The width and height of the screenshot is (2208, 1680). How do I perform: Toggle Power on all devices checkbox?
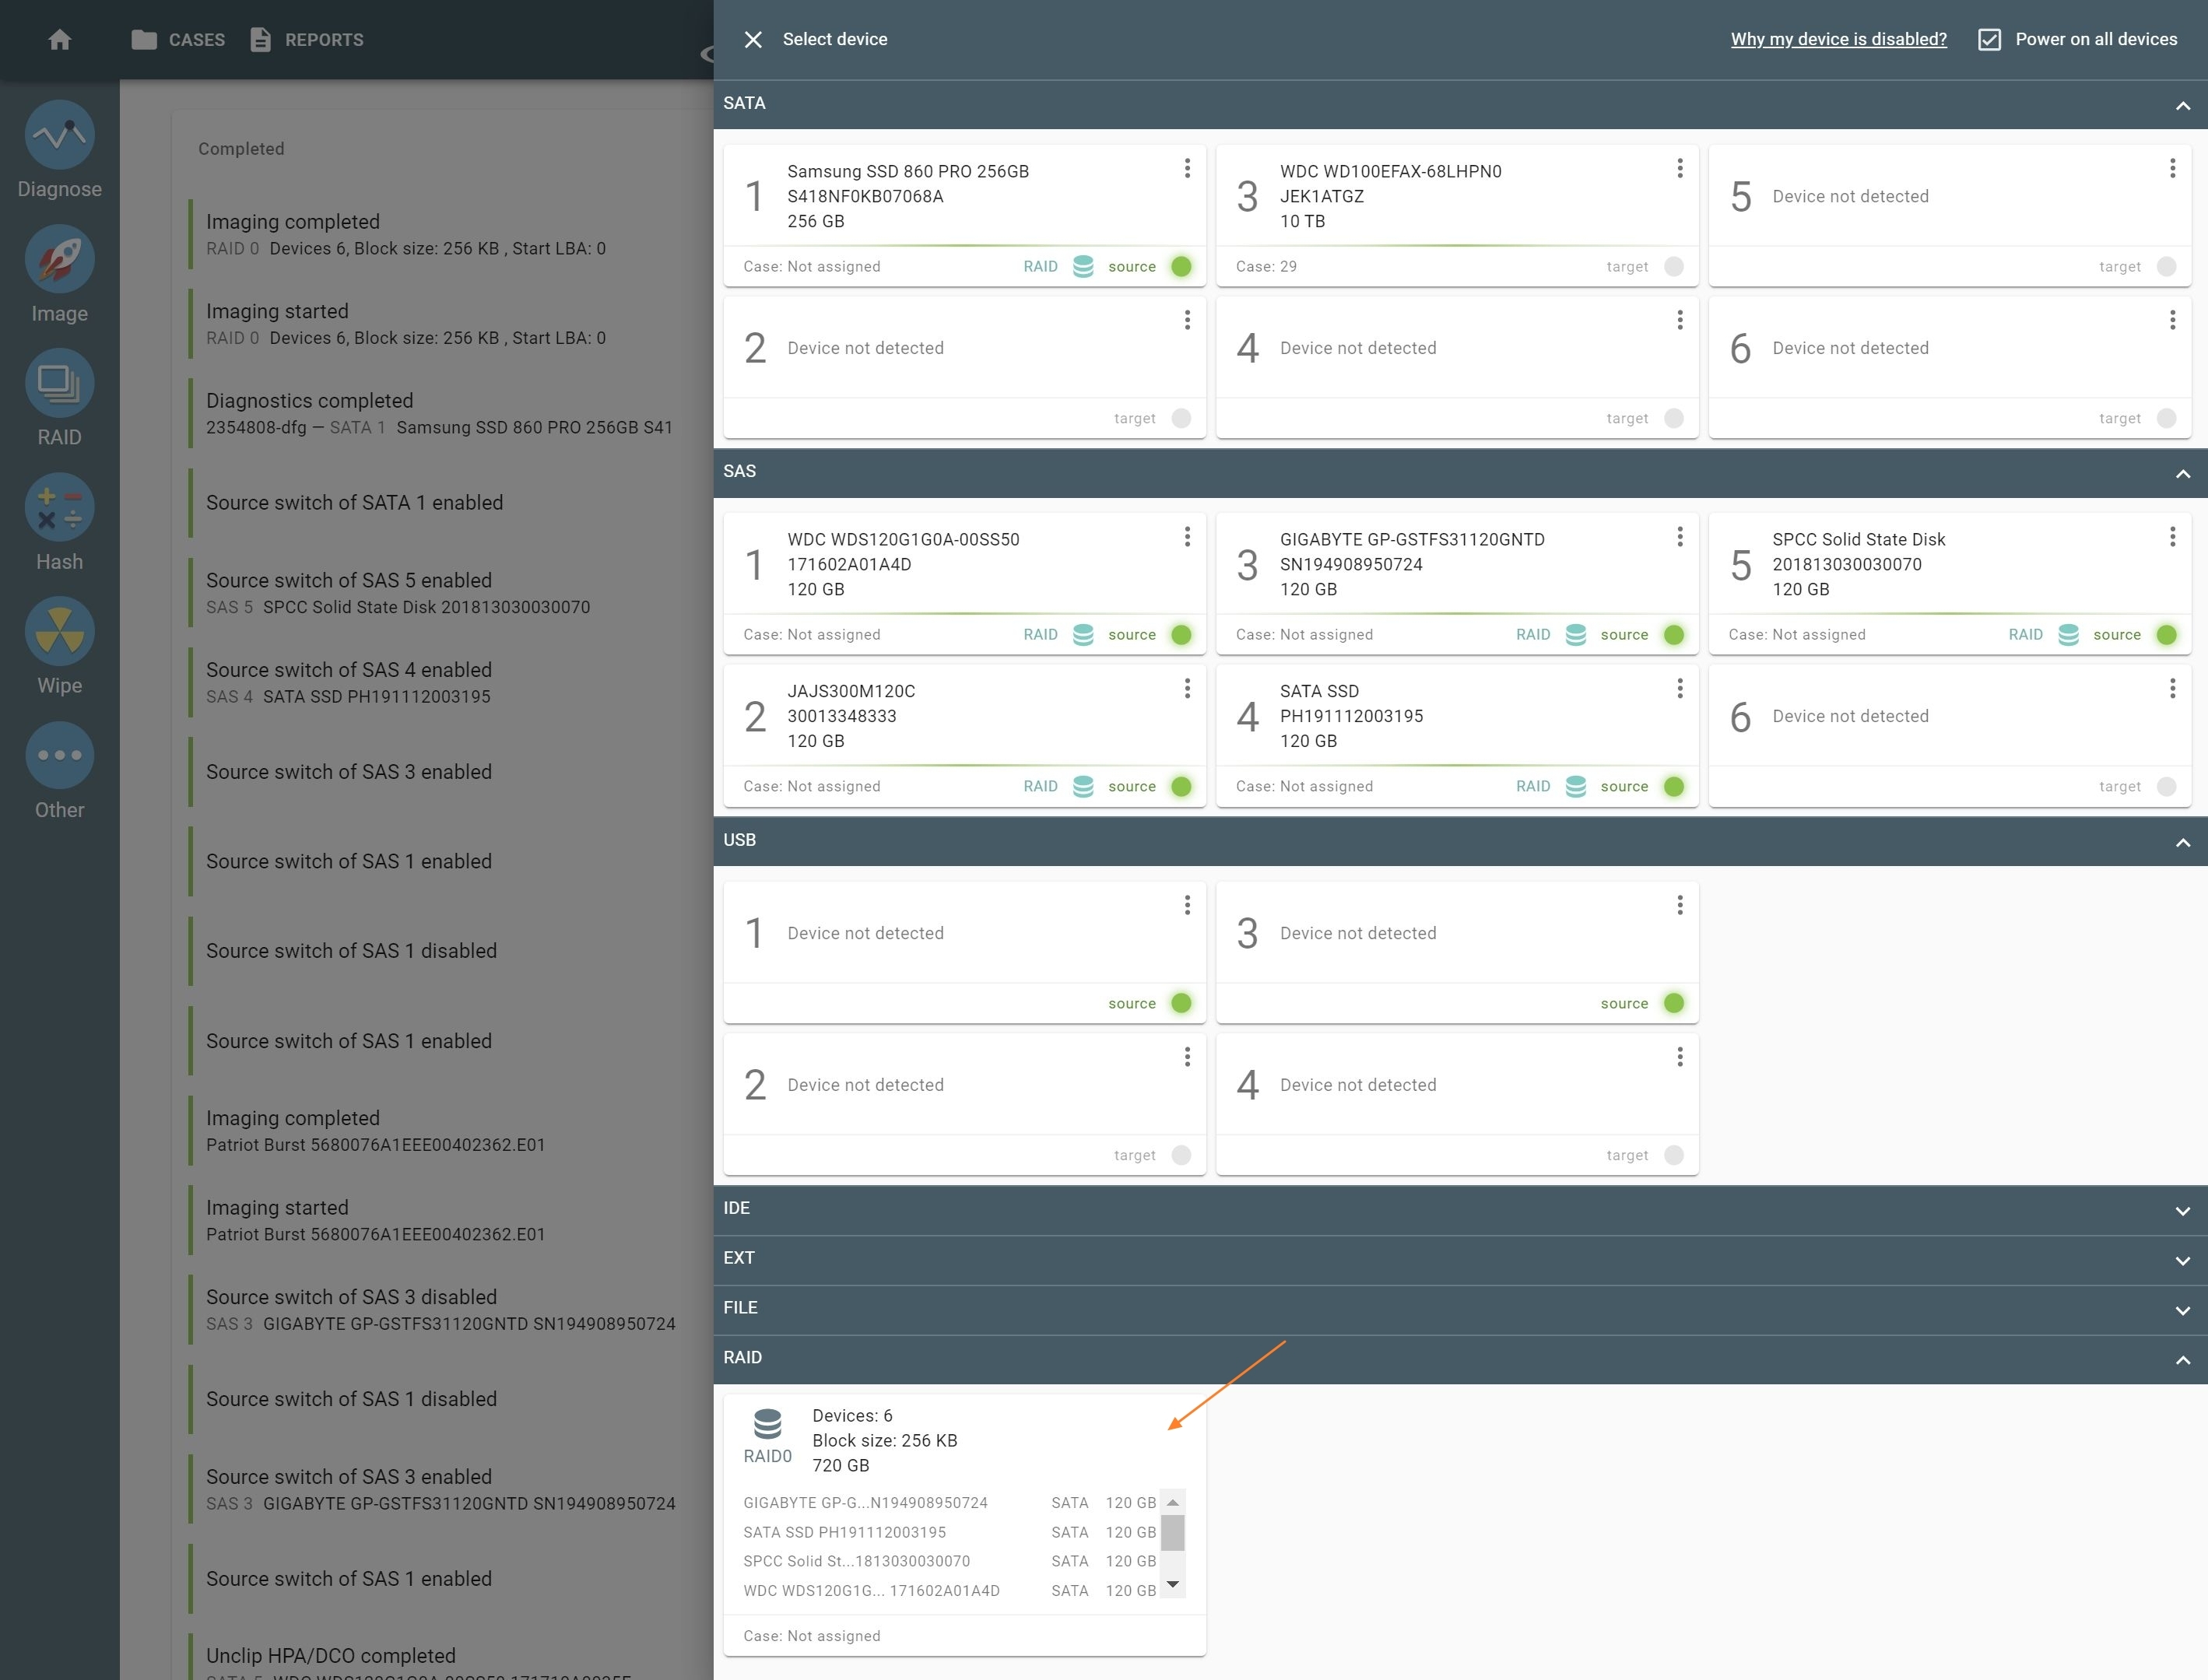pyautogui.click(x=1989, y=39)
